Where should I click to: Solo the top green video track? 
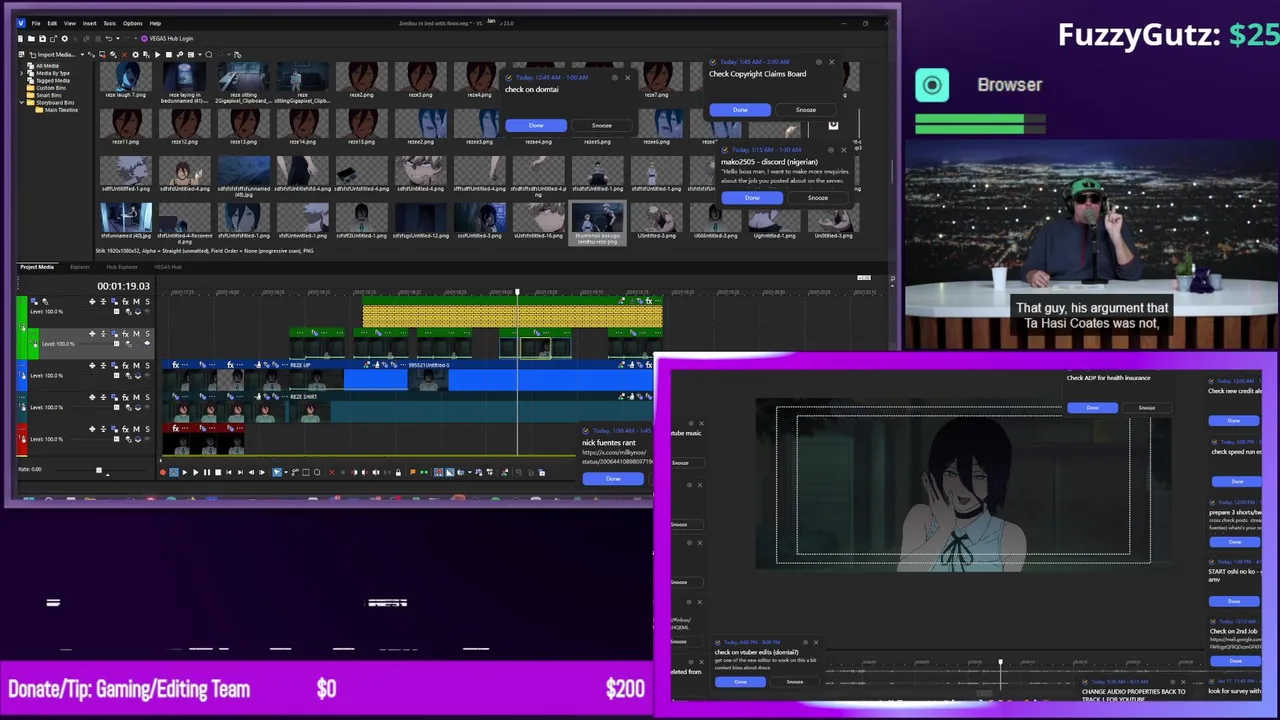147,301
